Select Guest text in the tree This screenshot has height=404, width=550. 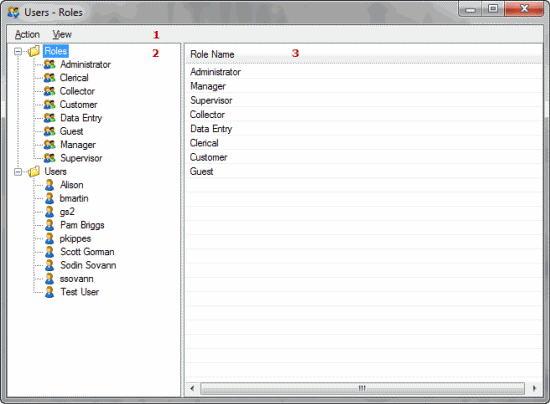[72, 131]
